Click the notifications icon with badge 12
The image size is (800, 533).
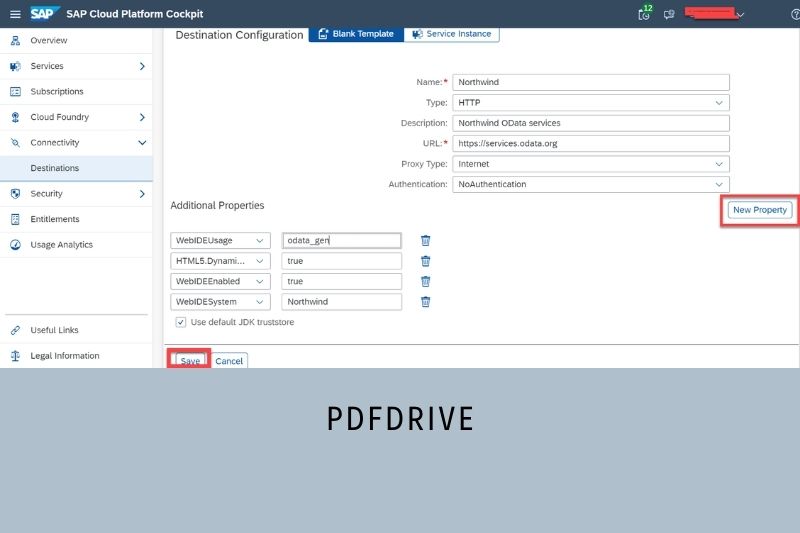click(x=645, y=14)
